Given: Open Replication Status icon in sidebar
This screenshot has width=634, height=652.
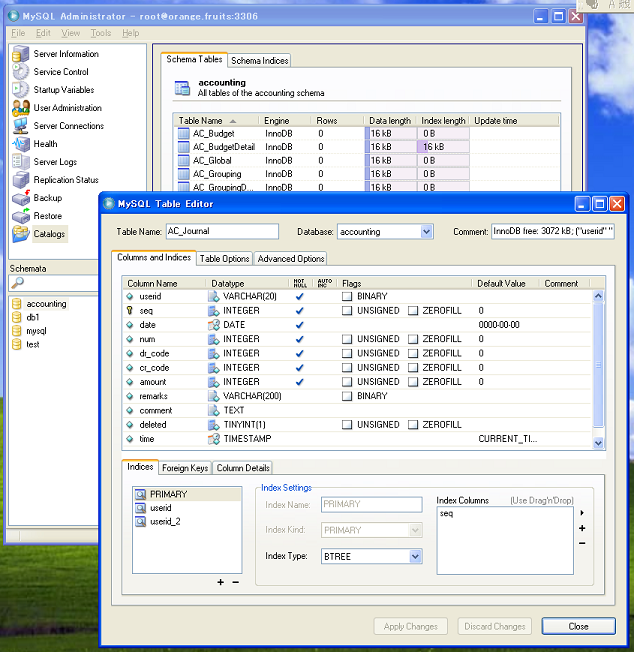Looking at the screenshot, I should click(20, 180).
